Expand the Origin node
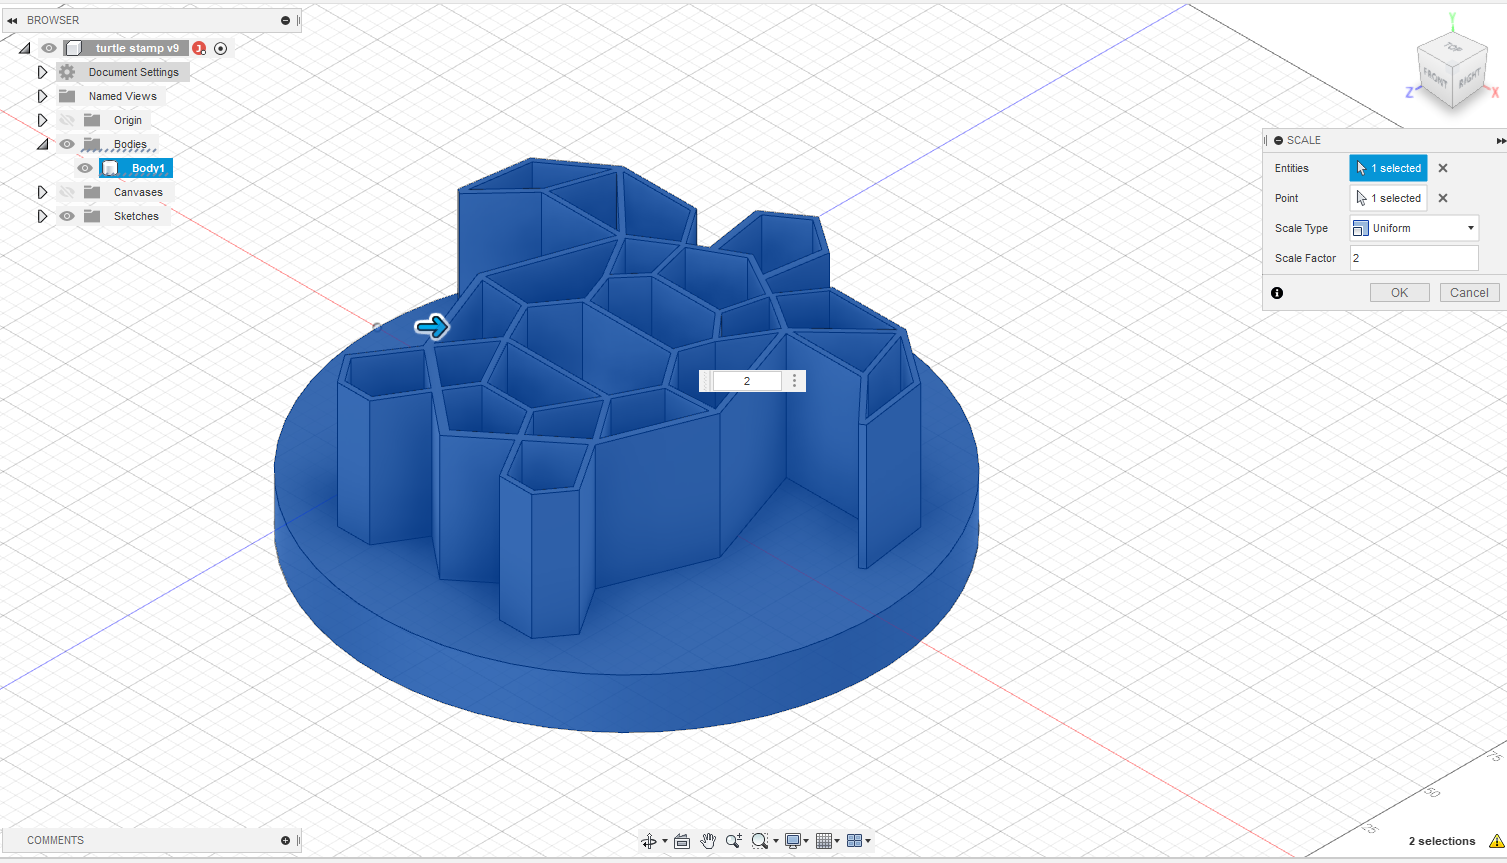This screenshot has height=863, width=1507. click(42, 120)
